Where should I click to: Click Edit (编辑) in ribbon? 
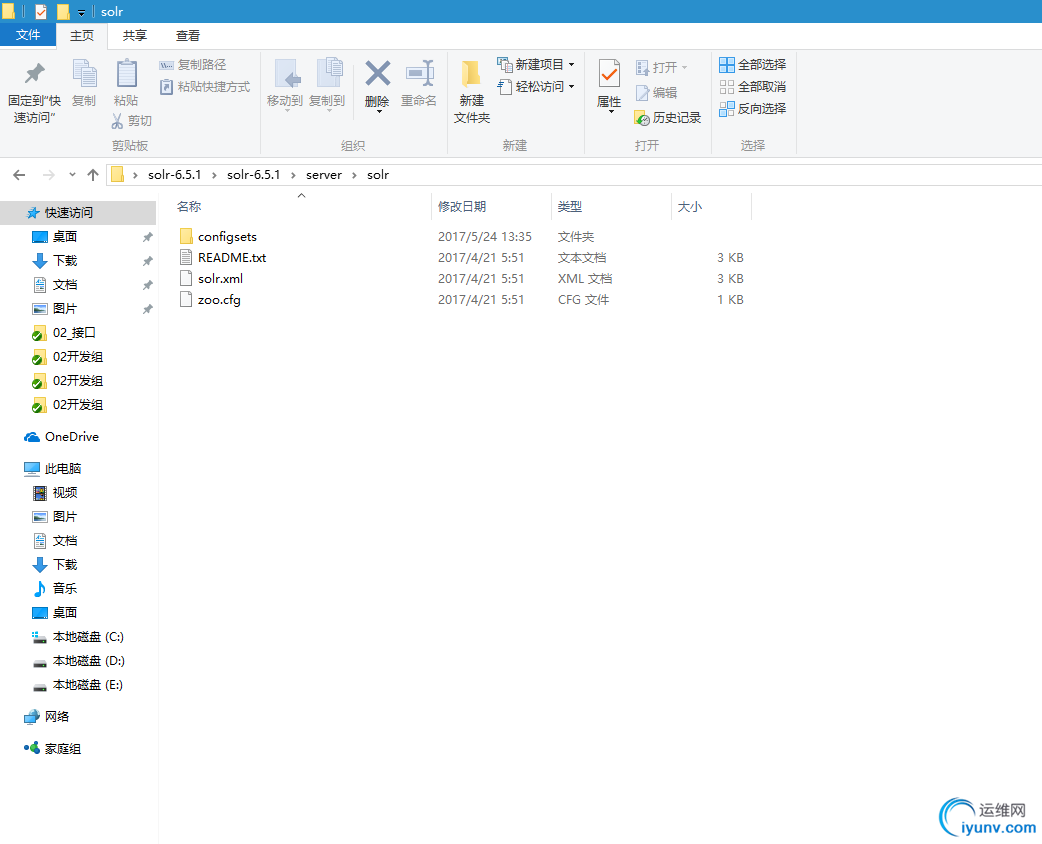(657, 92)
